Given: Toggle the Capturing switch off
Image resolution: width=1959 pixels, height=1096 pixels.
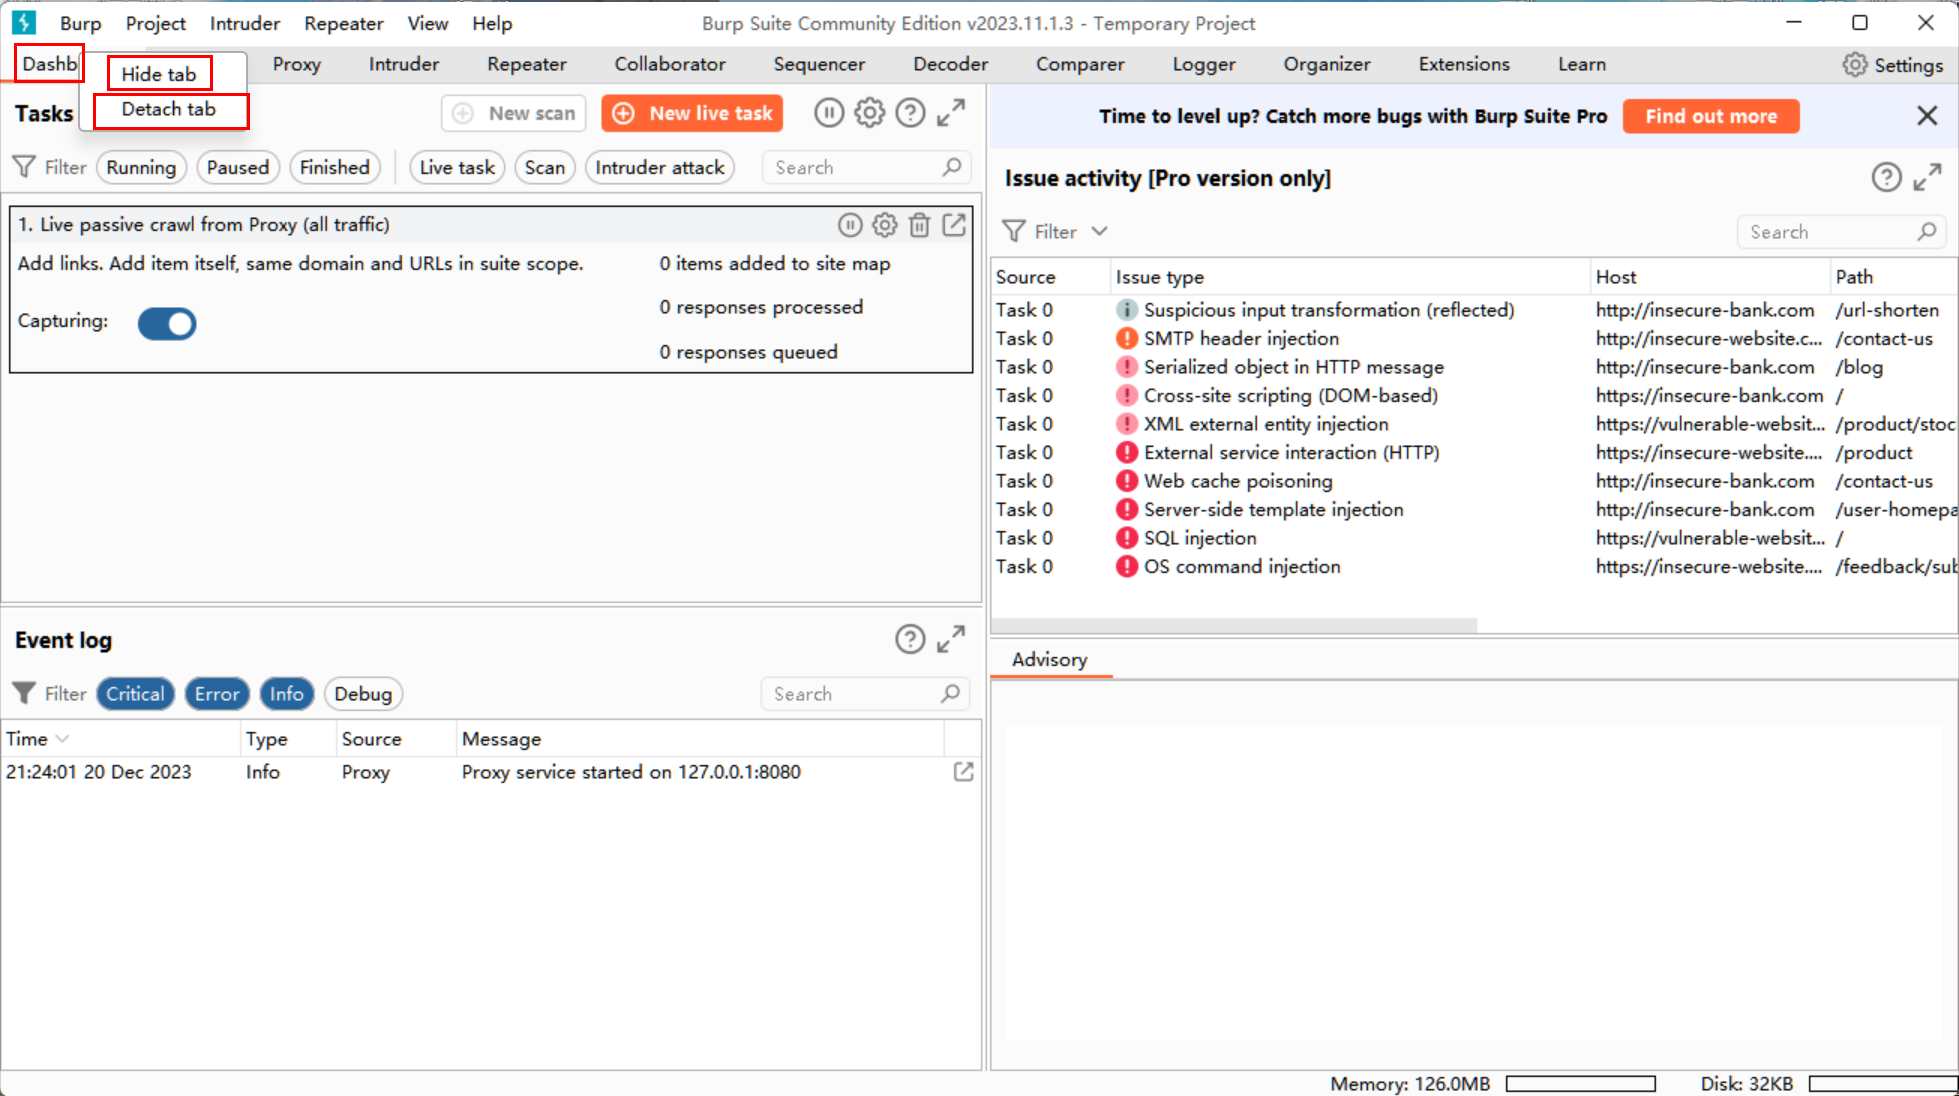Looking at the screenshot, I should point(167,323).
